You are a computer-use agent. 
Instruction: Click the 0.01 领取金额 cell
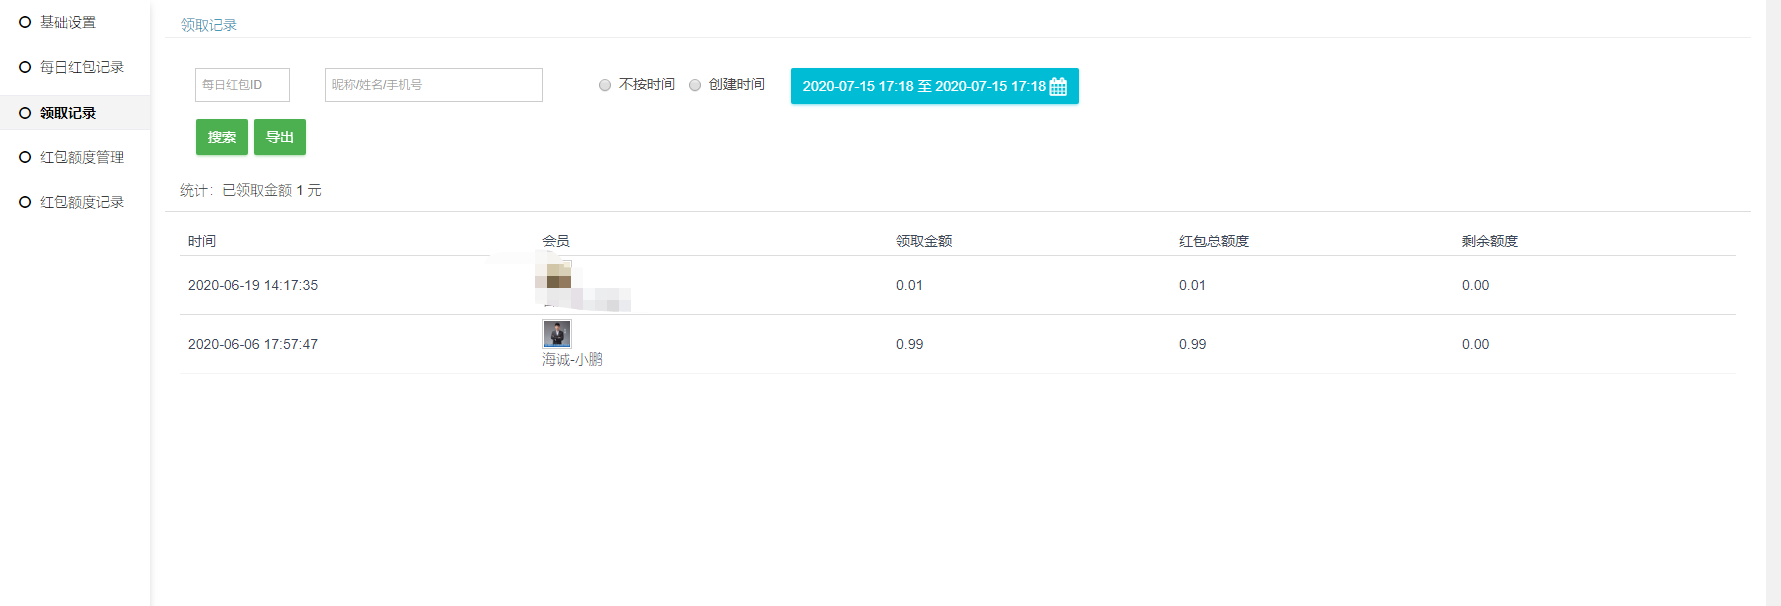point(909,285)
